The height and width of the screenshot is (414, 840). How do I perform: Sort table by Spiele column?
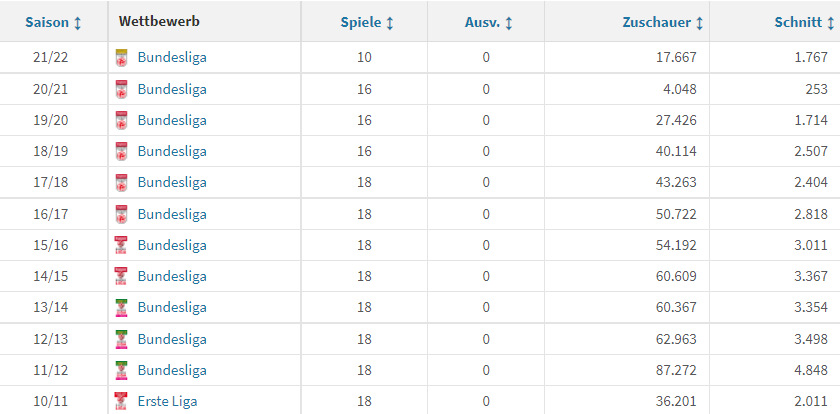tap(367, 22)
